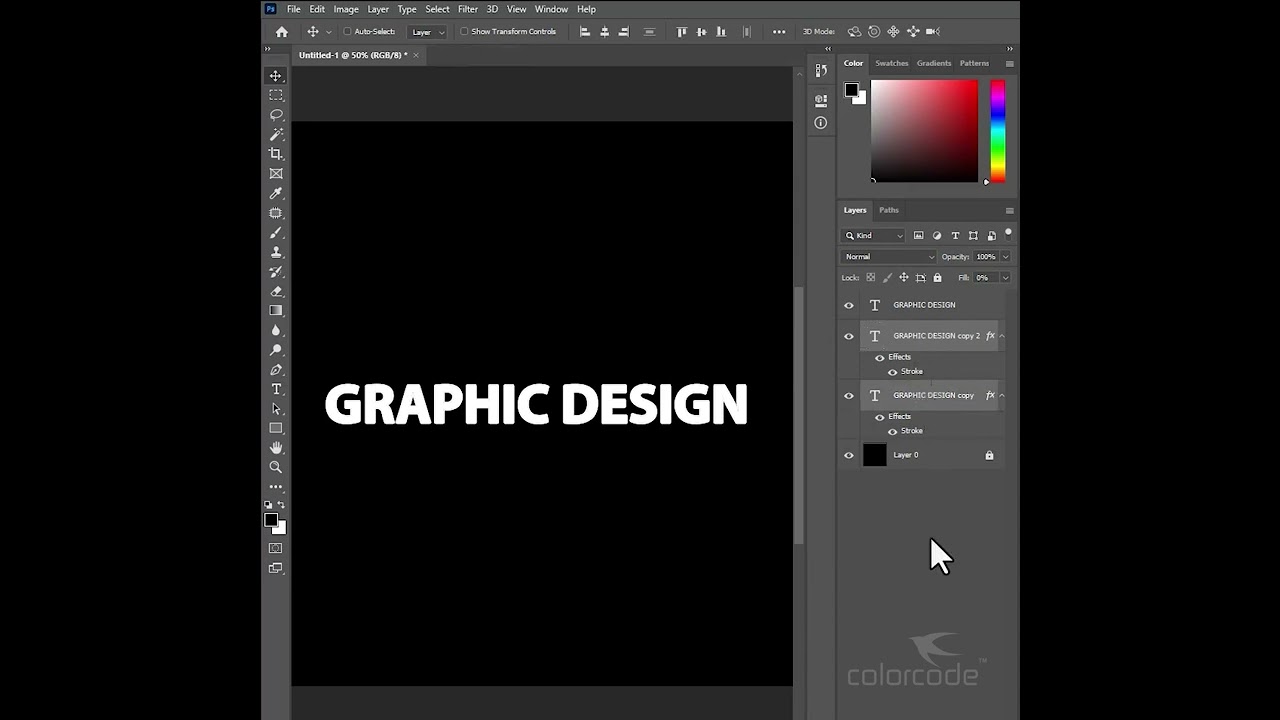This screenshot has width=1280, height=720.
Task: Open the Edit Toolbar three-dots menu
Action: coord(276,487)
